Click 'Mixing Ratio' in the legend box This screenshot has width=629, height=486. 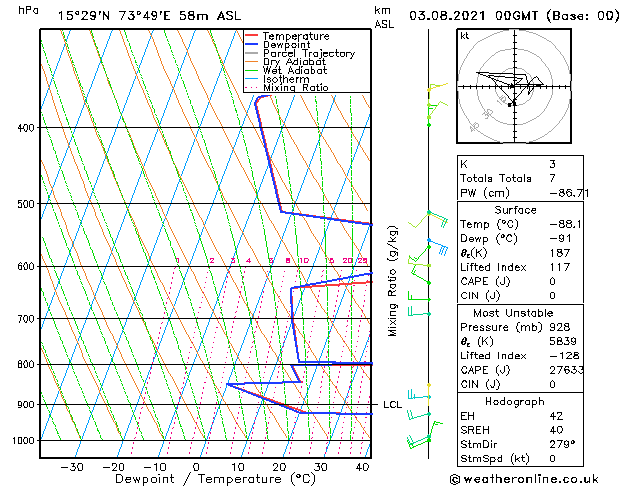[296, 87]
